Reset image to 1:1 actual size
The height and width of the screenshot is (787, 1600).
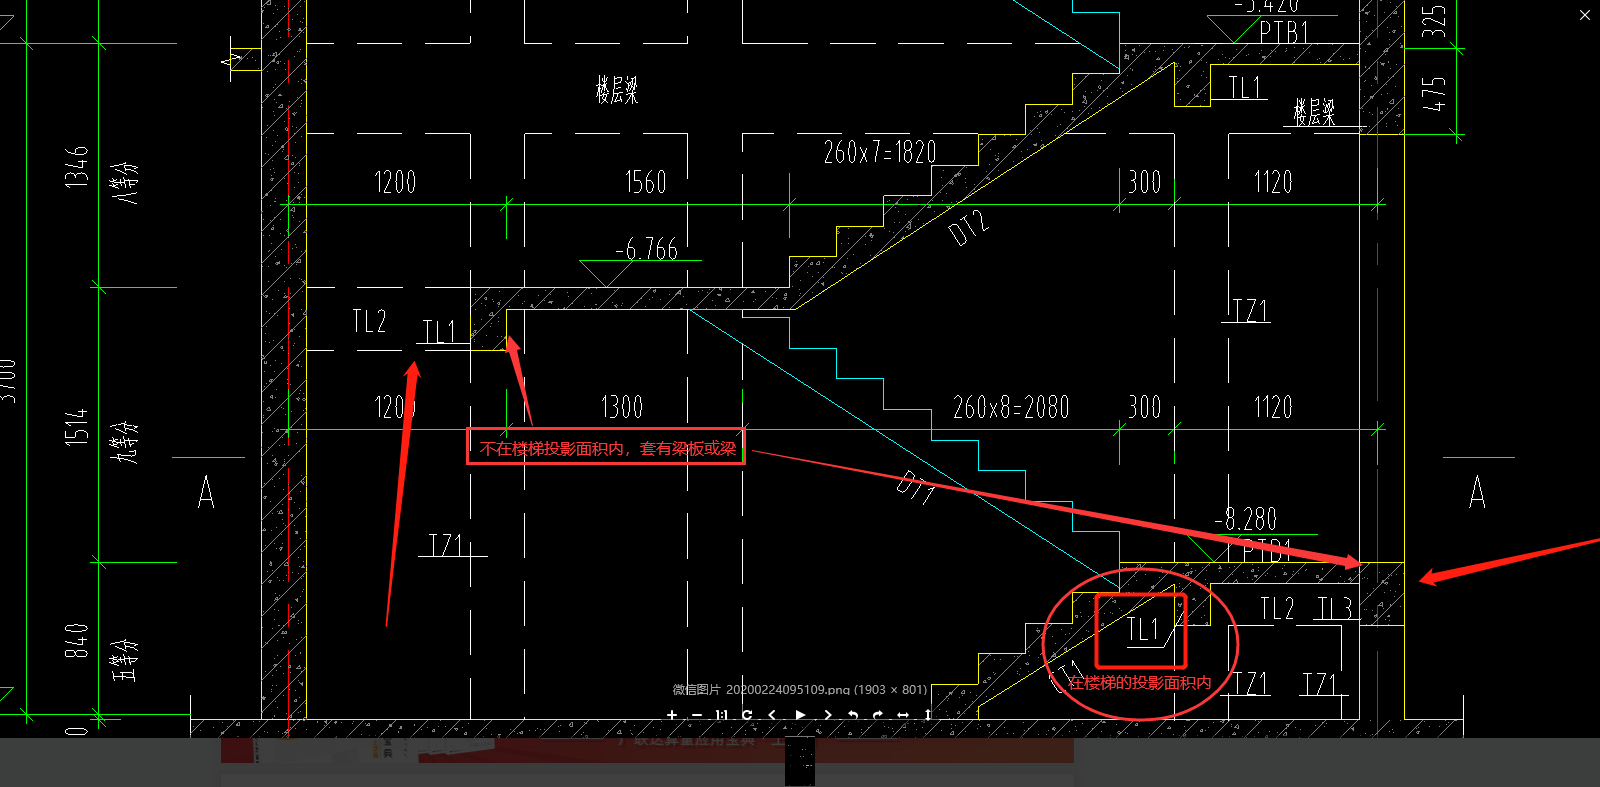coord(722,715)
